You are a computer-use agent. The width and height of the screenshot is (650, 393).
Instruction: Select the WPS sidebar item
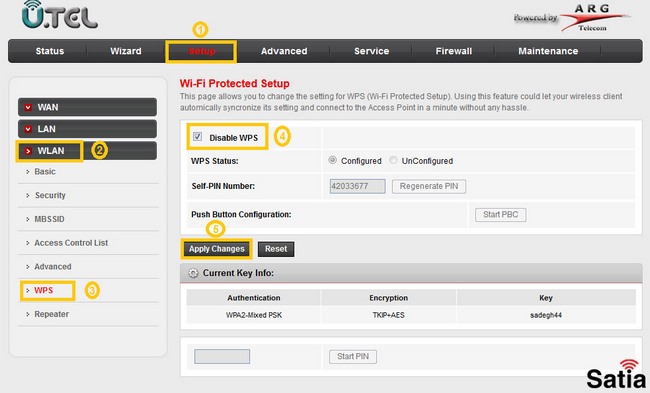point(44,290)
